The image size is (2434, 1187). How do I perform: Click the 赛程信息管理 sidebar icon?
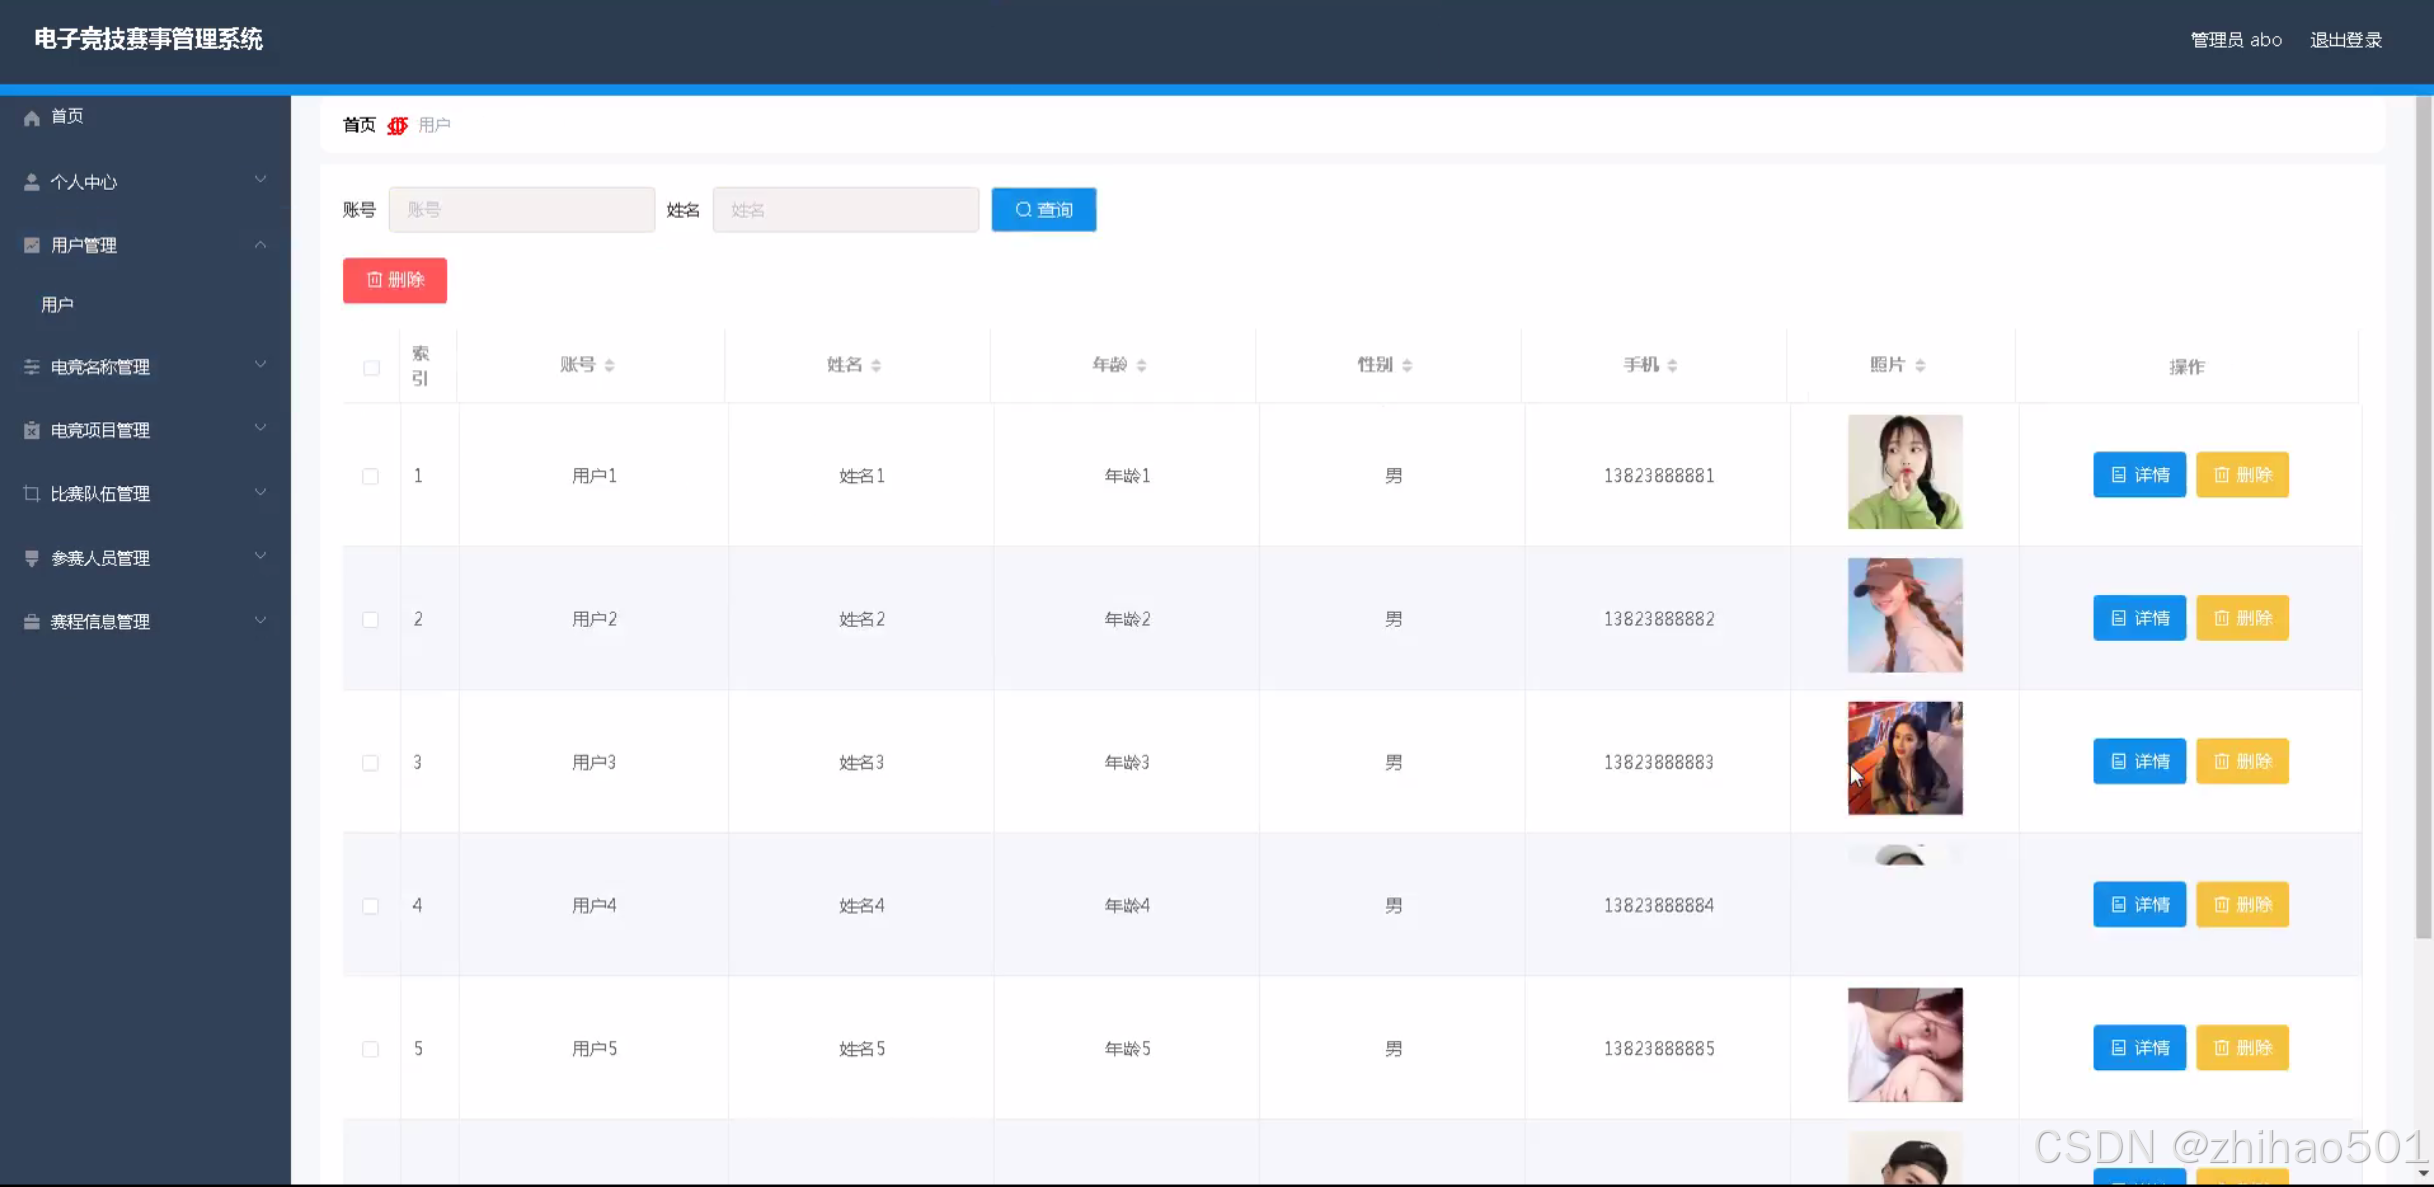[32, 622]
